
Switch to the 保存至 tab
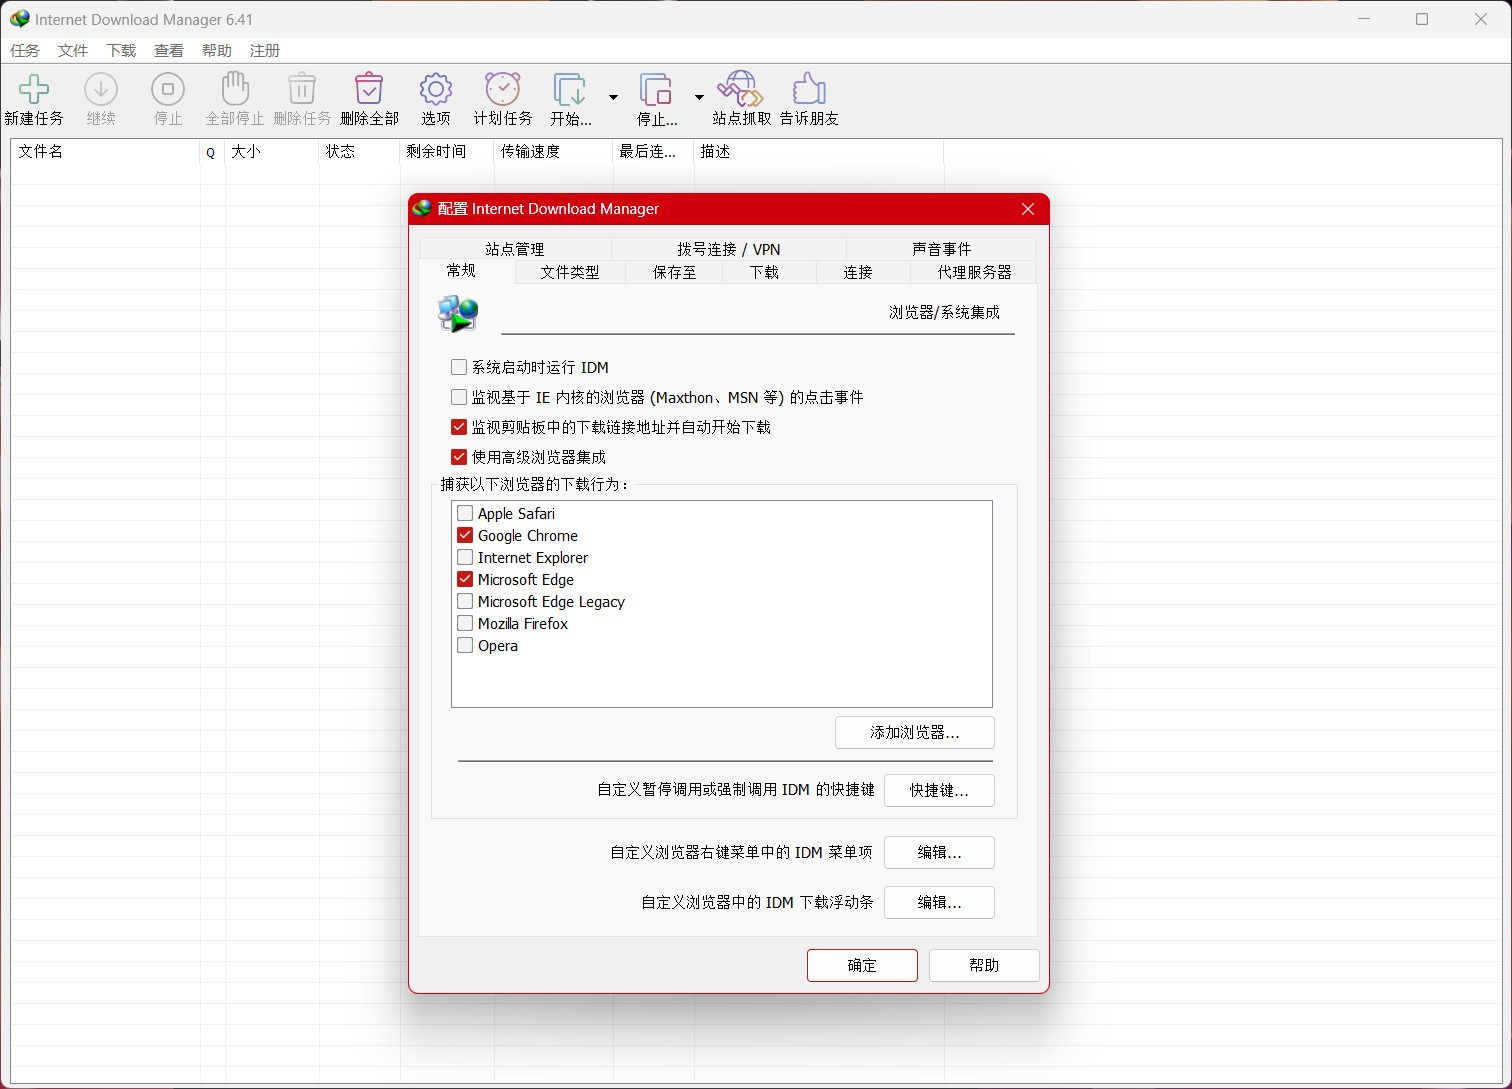tap(675, 272)
